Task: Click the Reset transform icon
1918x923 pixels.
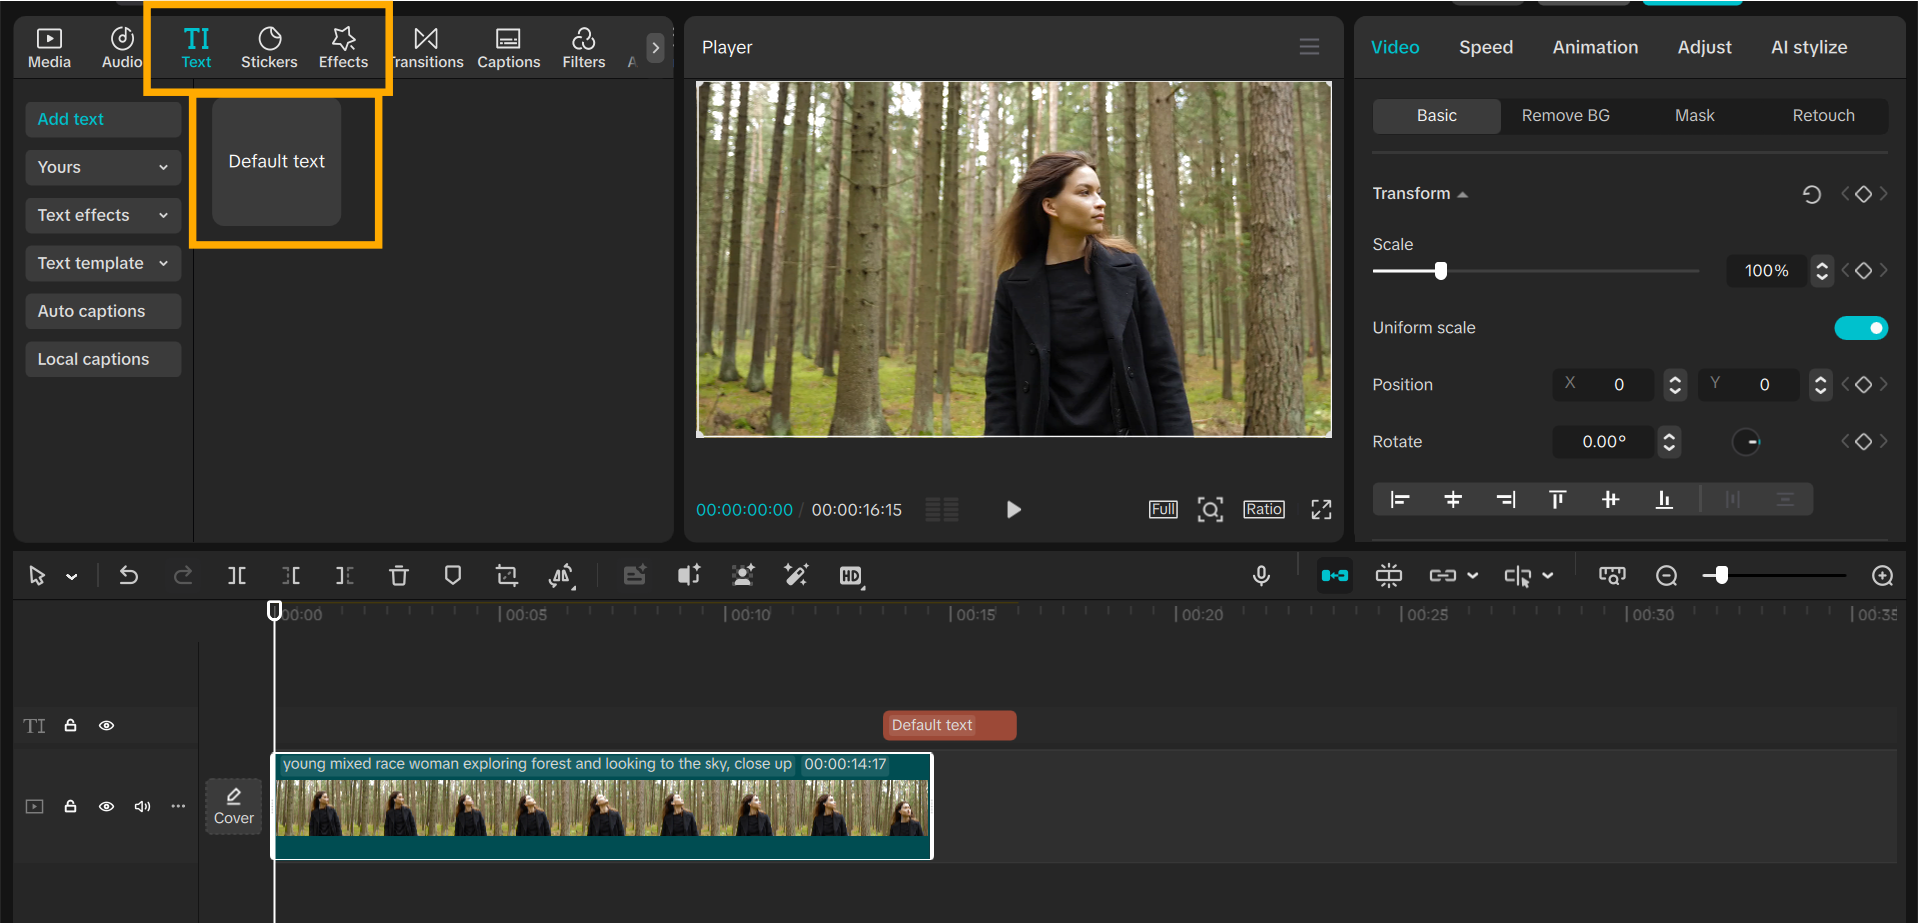Action: [1811, 194]
